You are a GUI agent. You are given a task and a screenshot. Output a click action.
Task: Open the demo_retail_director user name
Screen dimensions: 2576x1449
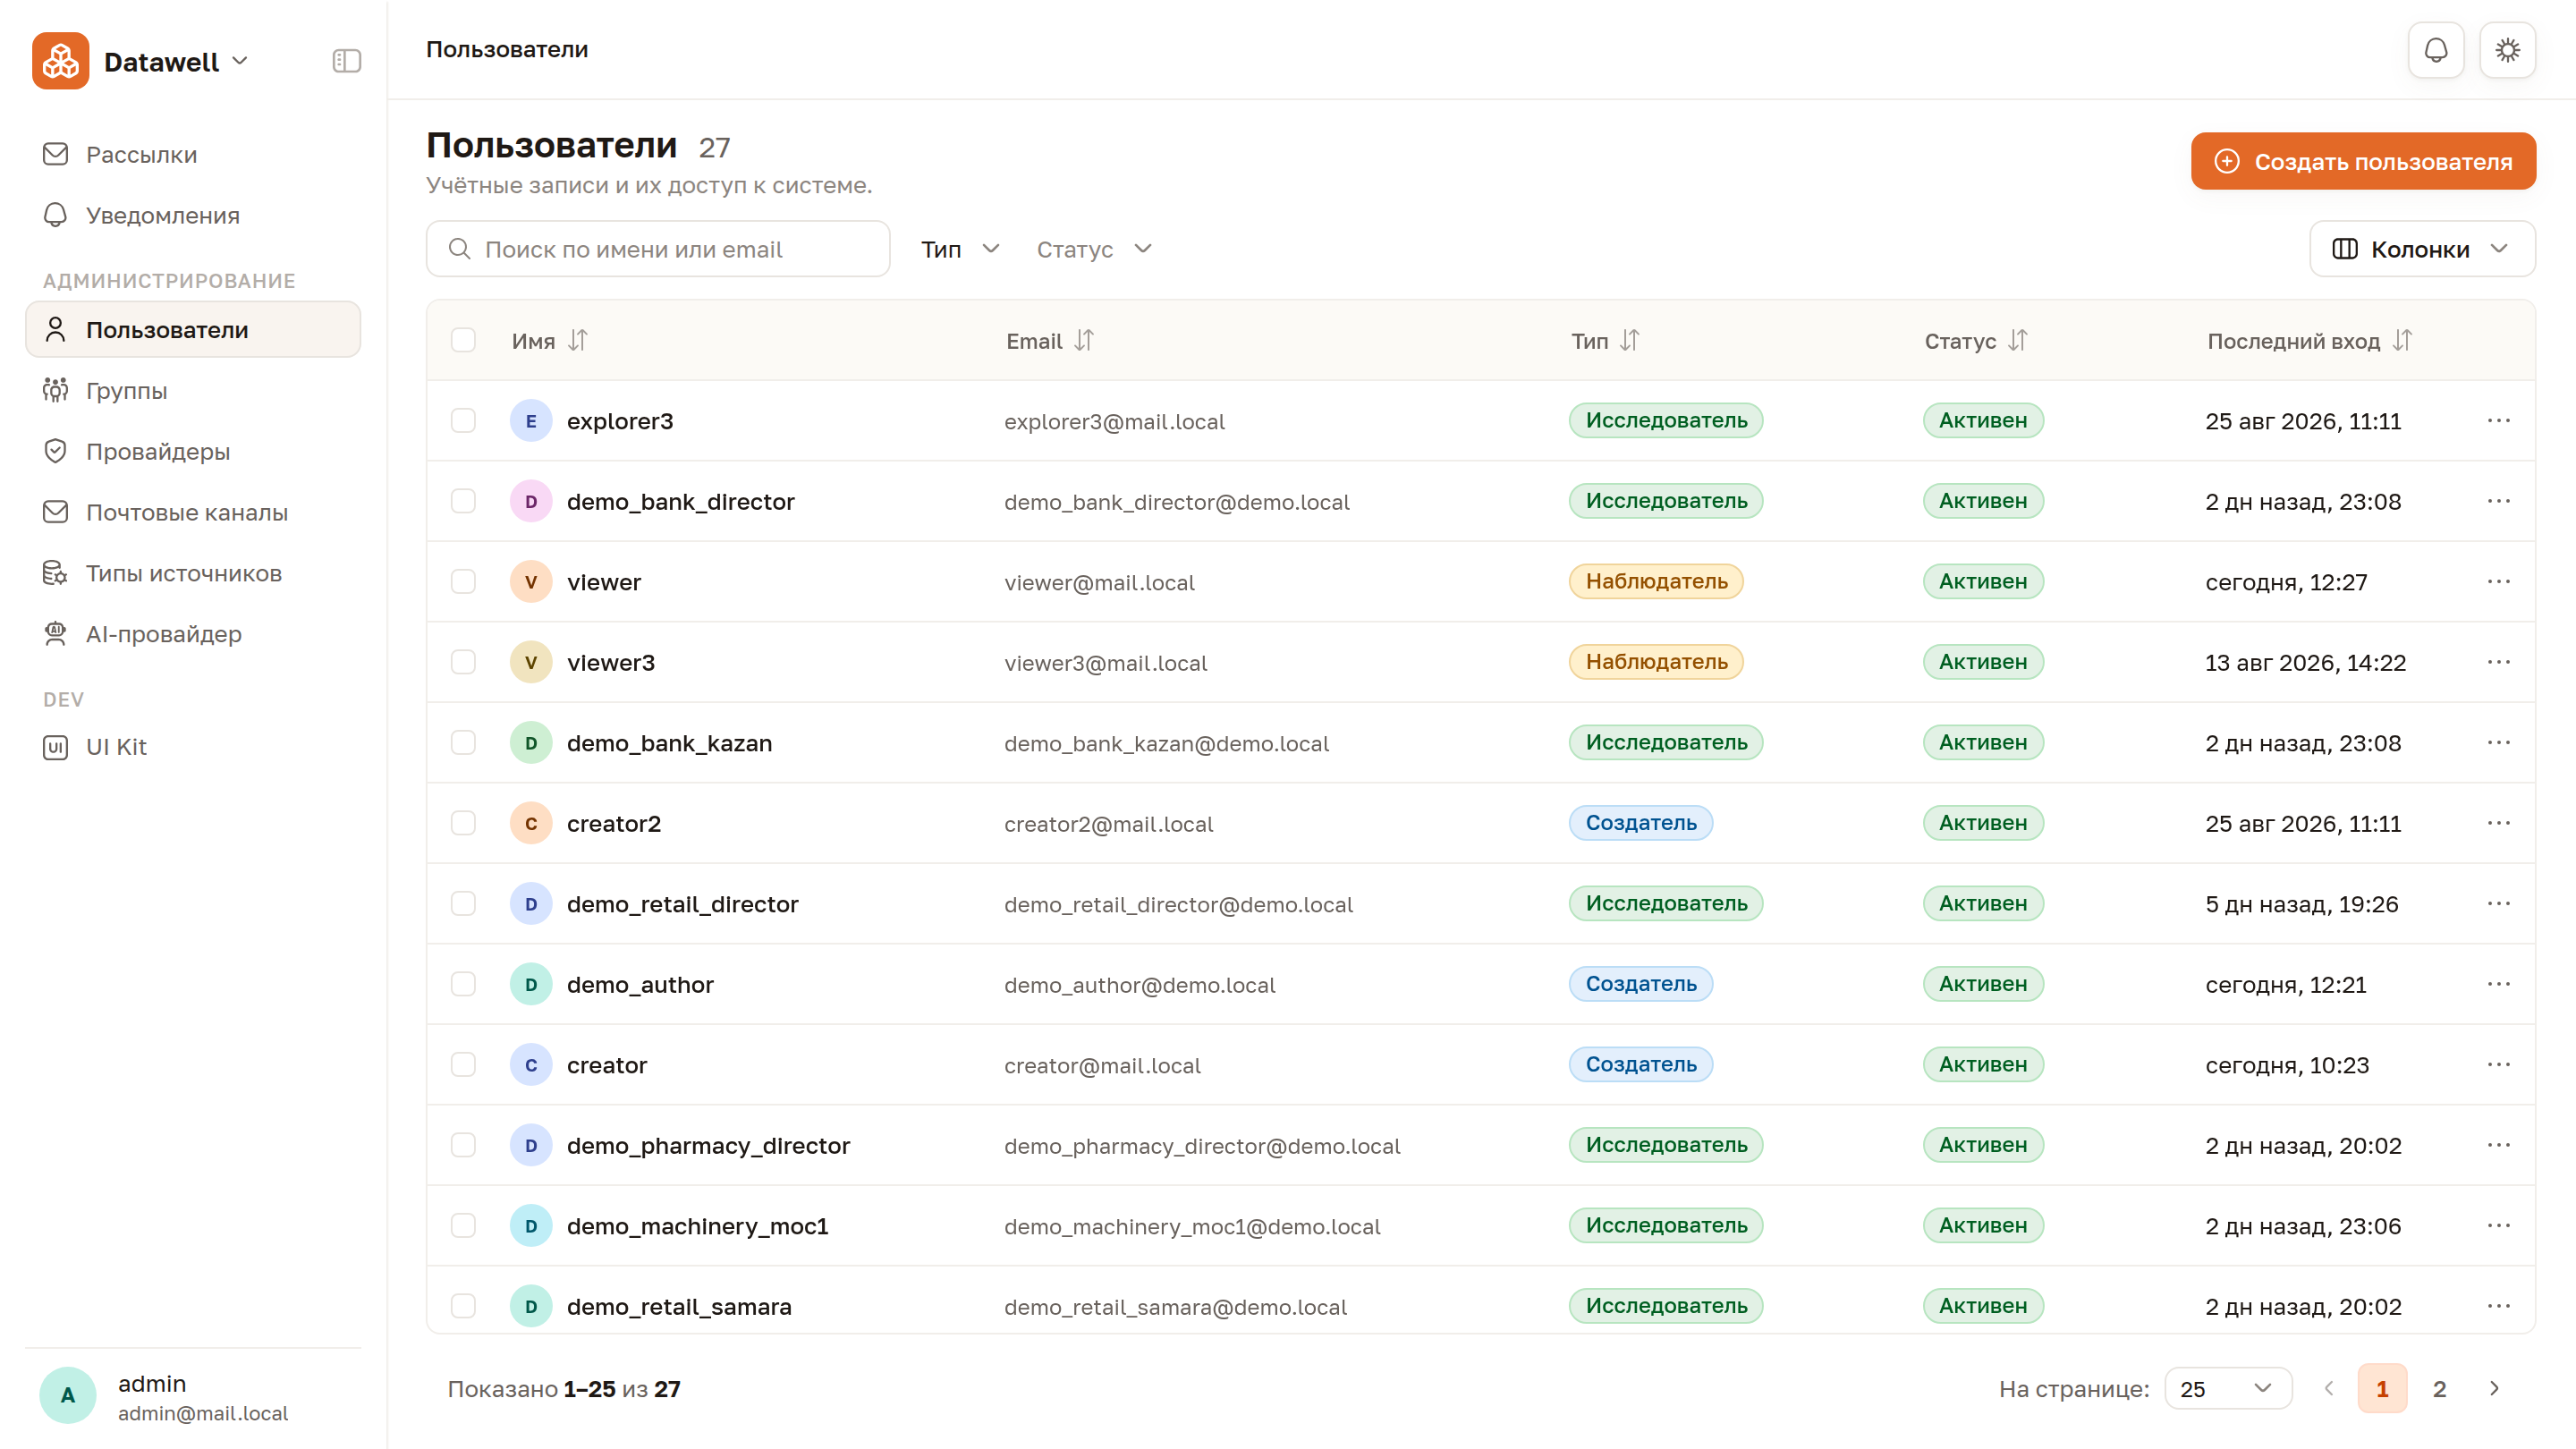point(682,904)
